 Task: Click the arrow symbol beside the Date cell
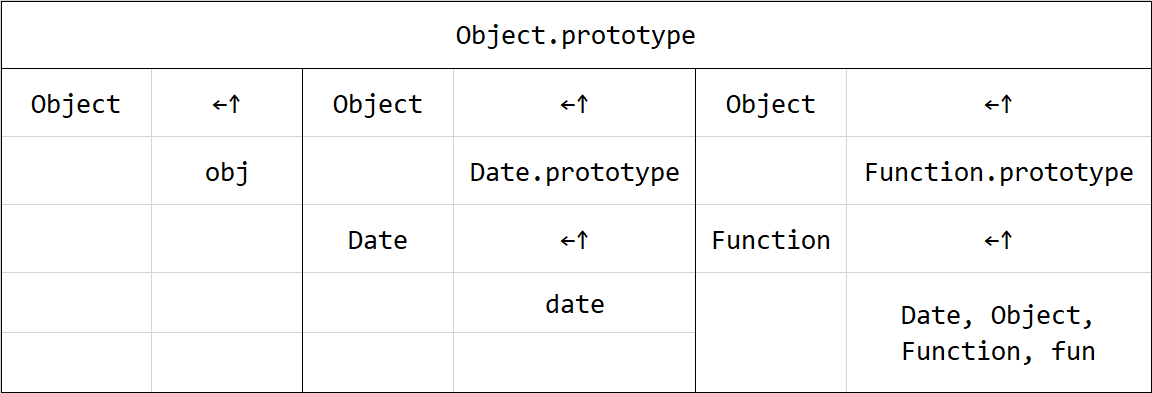click(575, 239)
